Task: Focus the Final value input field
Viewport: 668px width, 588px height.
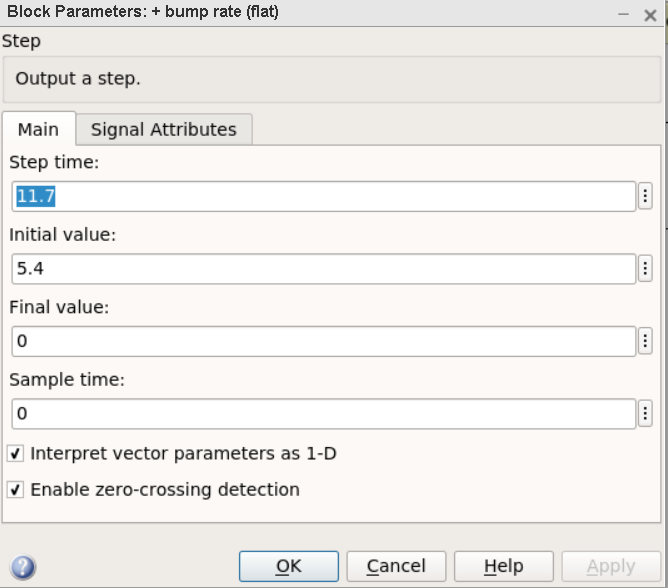Action: point(324,341)
